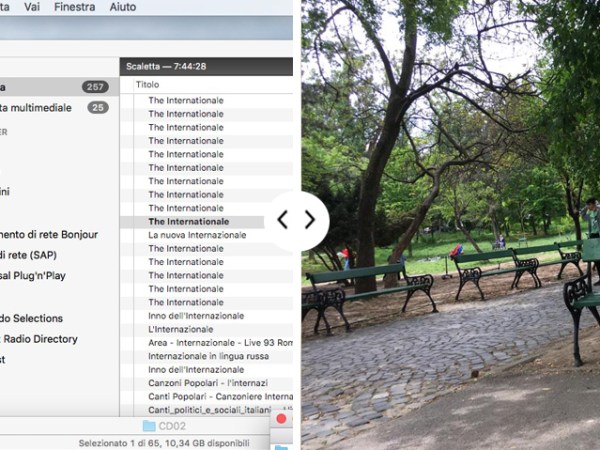Image resolution: width=600 pixels, height=450 pixels.
Task: Select the bold highlighted The Internationale track
Action: [x=189, y=221]
